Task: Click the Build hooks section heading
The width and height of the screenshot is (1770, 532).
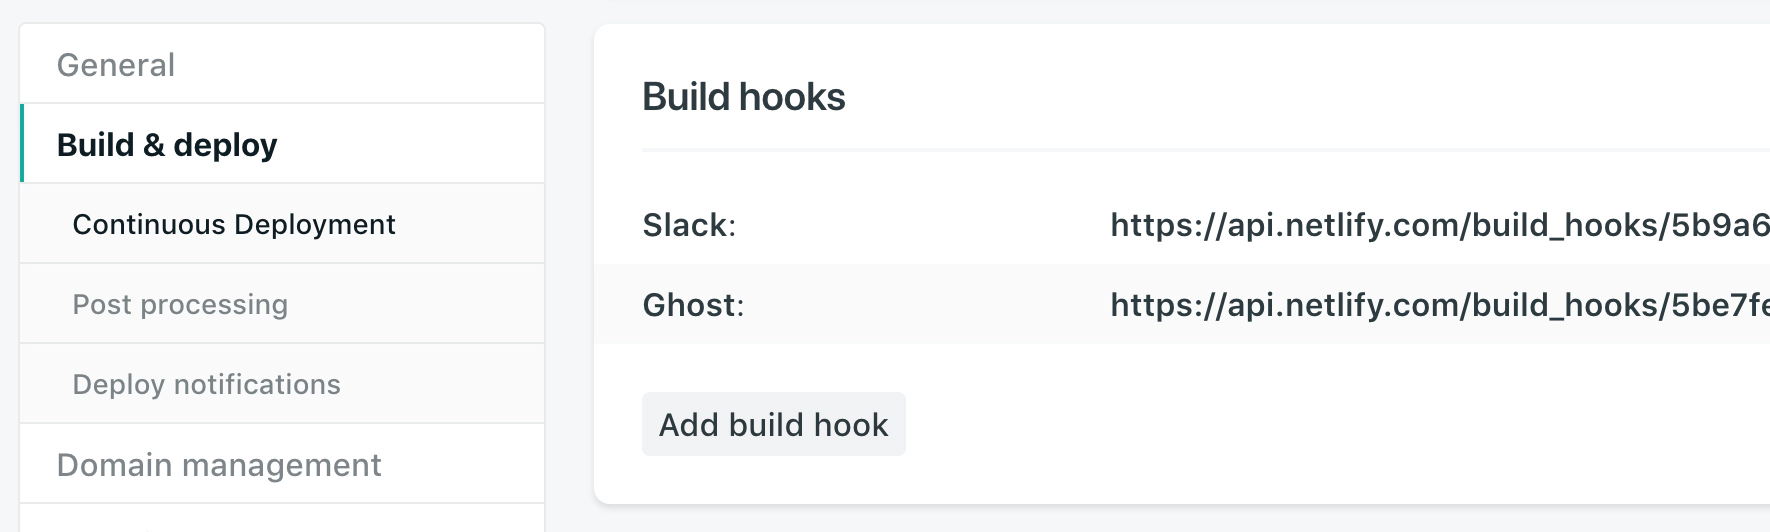Action: (x=744, y=97)
